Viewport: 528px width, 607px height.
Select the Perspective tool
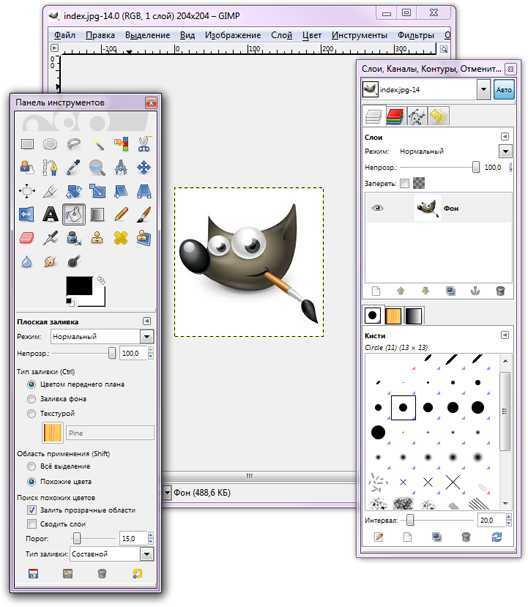144,191
